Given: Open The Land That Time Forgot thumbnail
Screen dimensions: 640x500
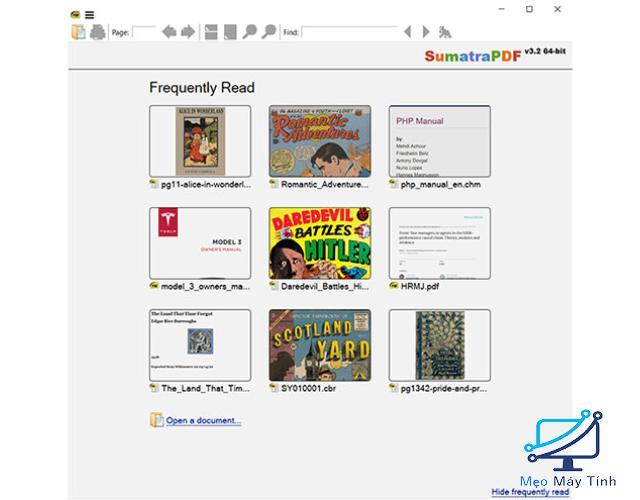Looking at the screenshot, I should click(200, 345).
